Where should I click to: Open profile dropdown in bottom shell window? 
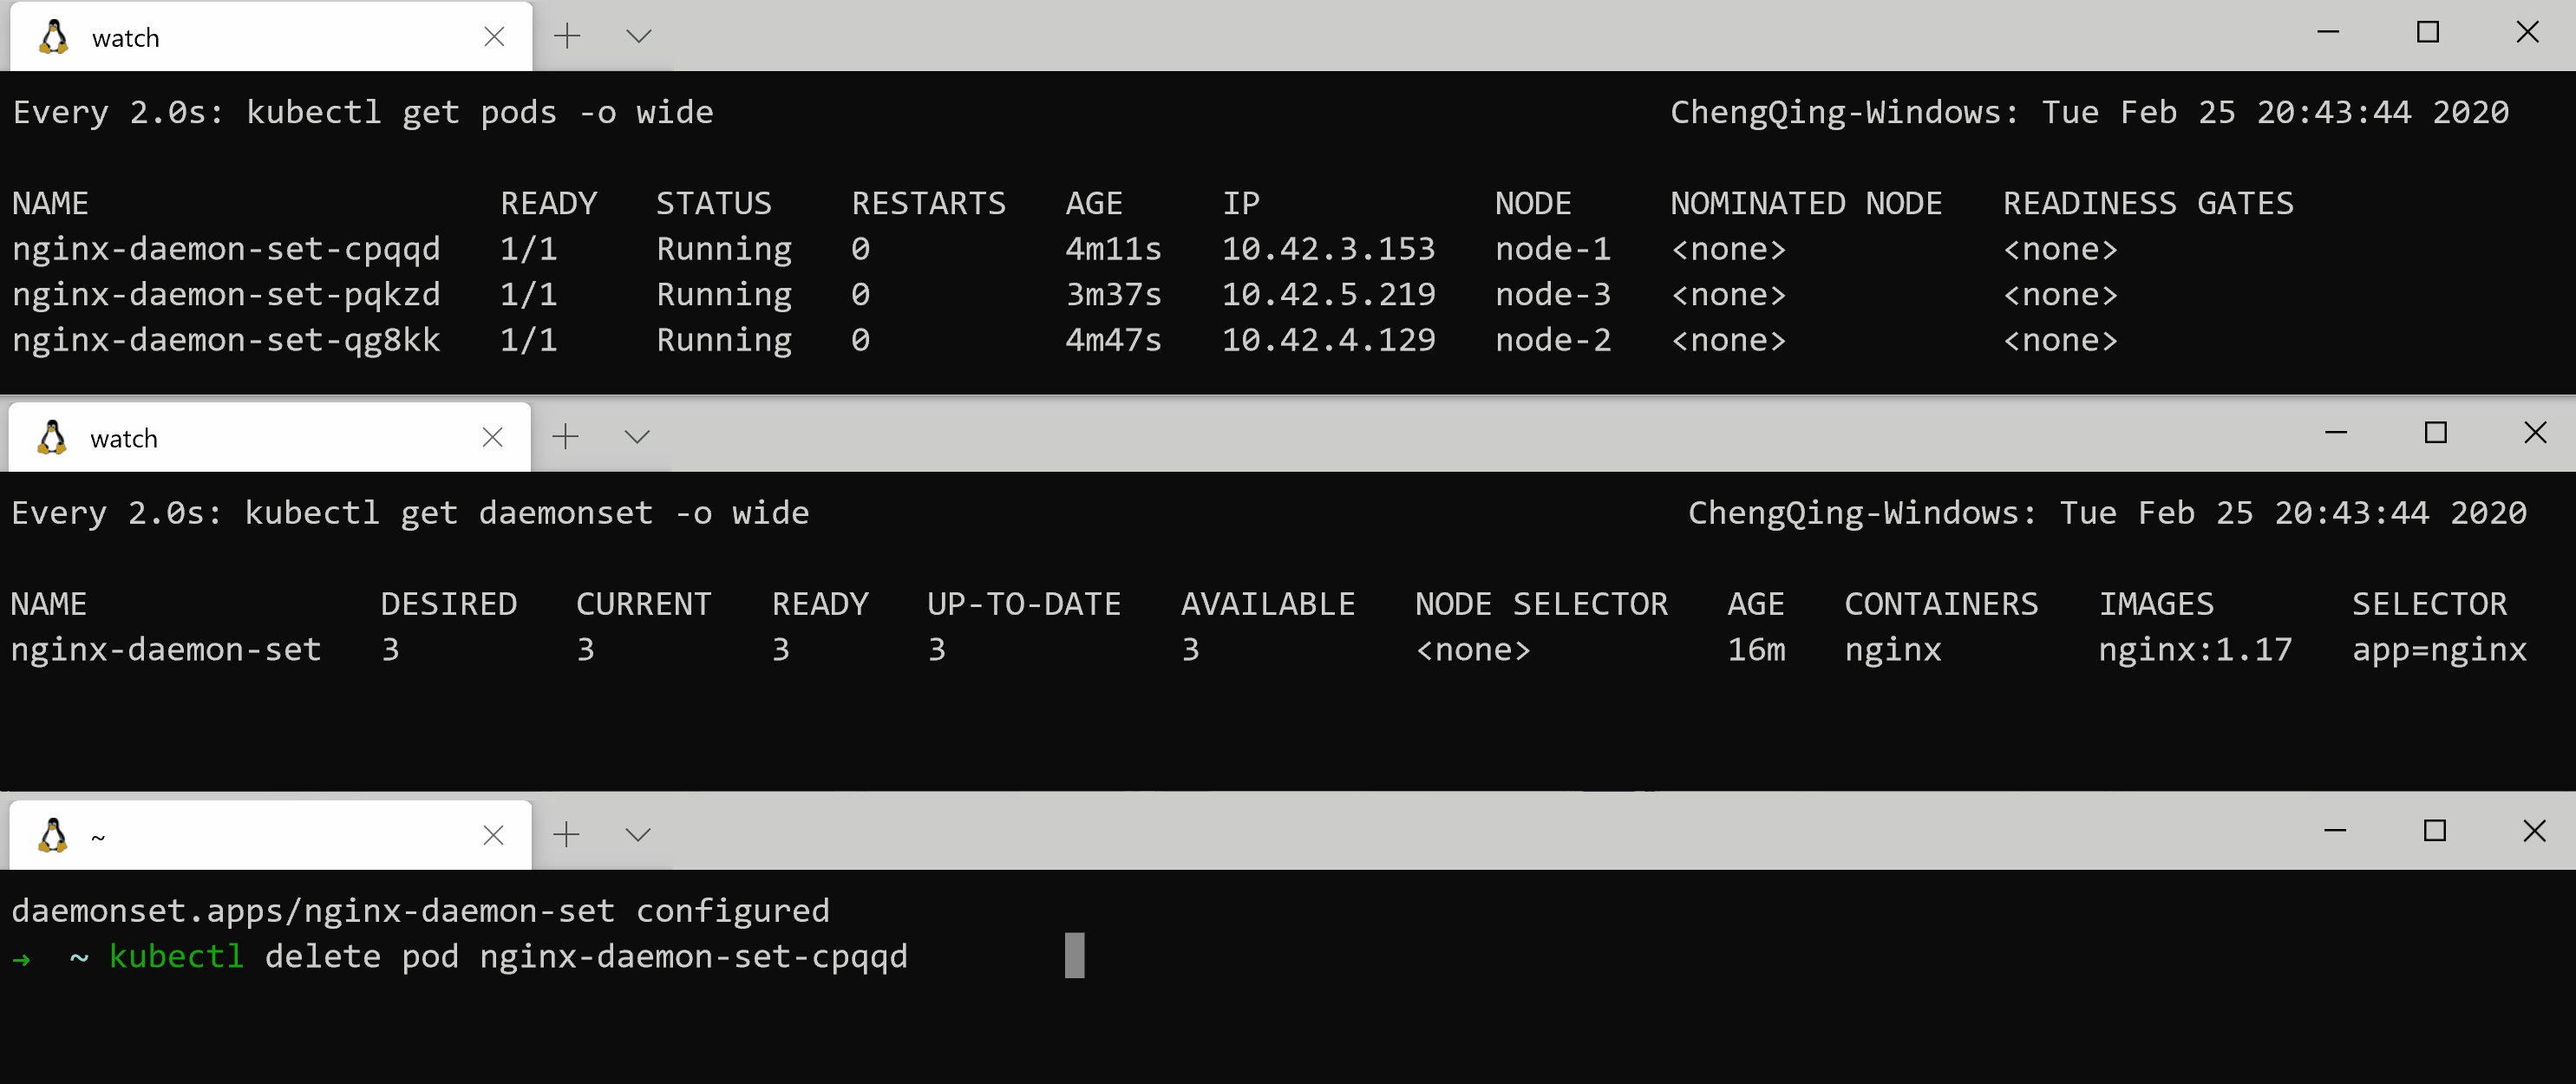638,835
